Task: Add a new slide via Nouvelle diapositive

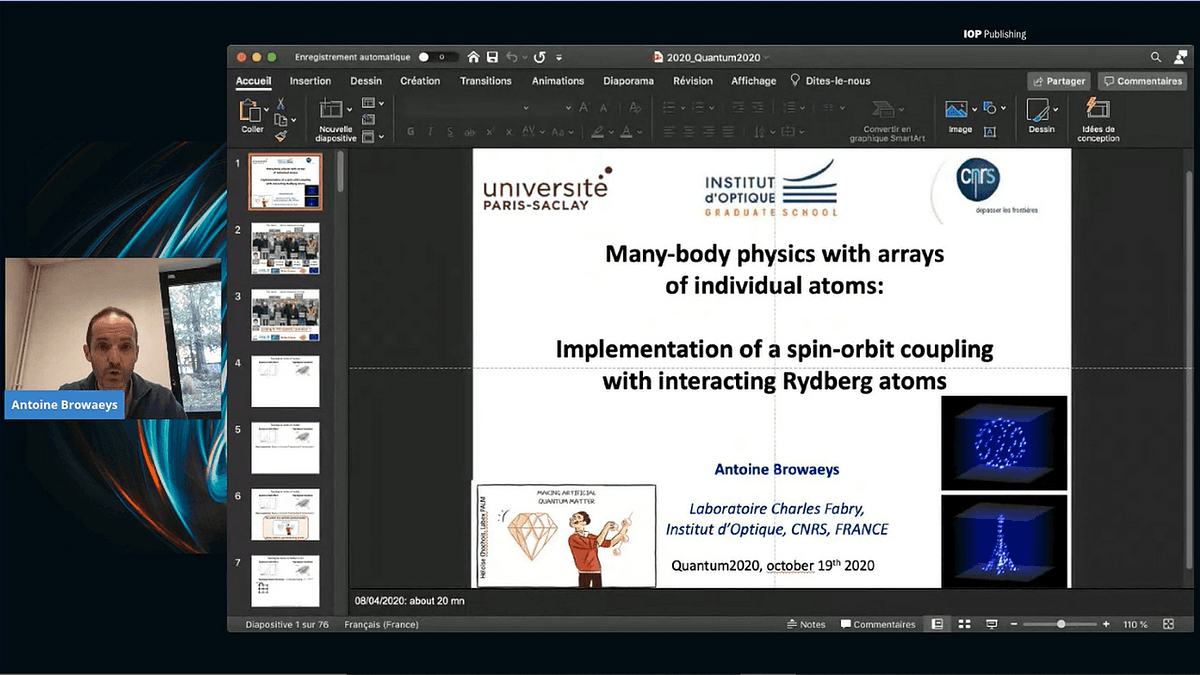Action: click(331, 108)
